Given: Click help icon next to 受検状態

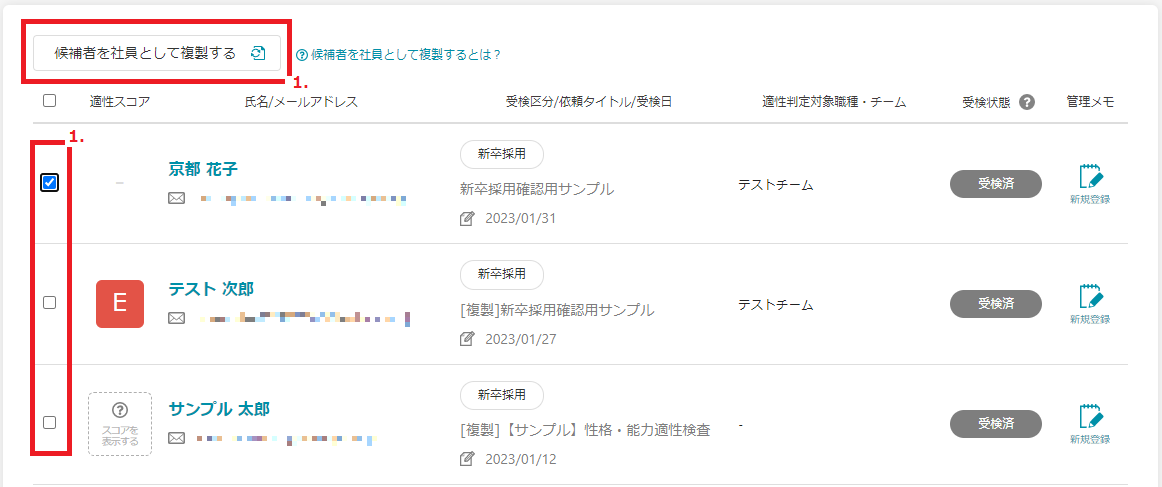Looking at the screenshot, I should point(1026,102).
